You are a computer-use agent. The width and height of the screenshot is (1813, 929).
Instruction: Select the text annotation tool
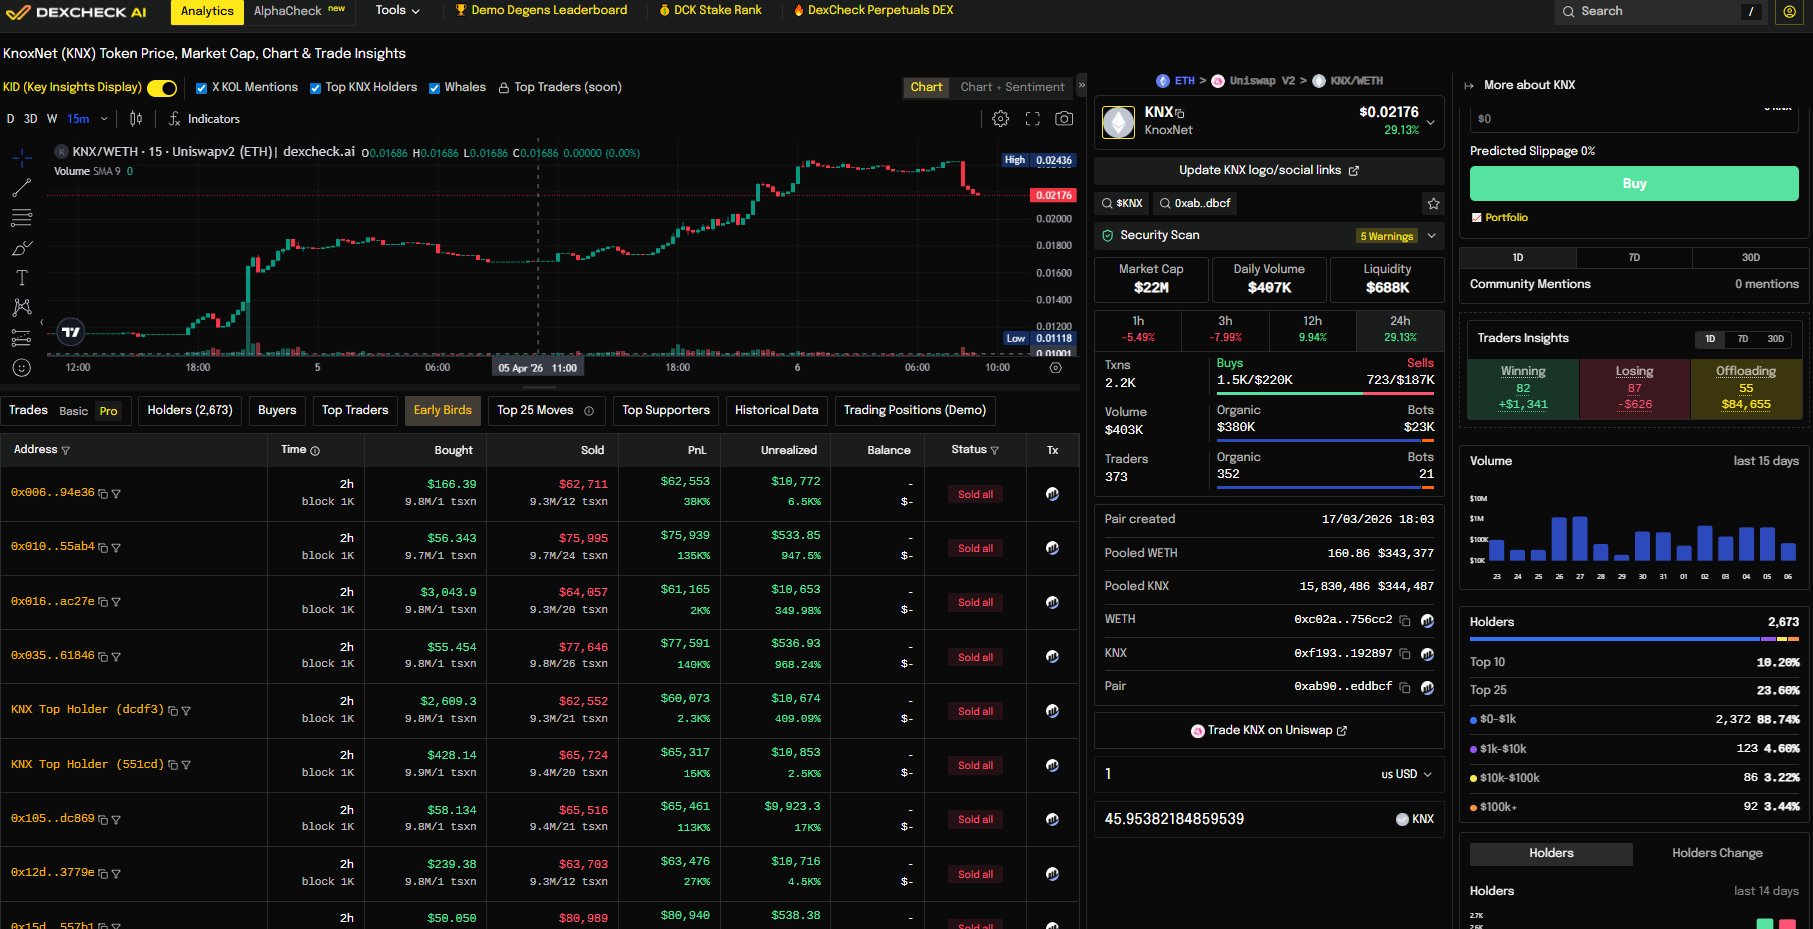click(x=21, y=278)
